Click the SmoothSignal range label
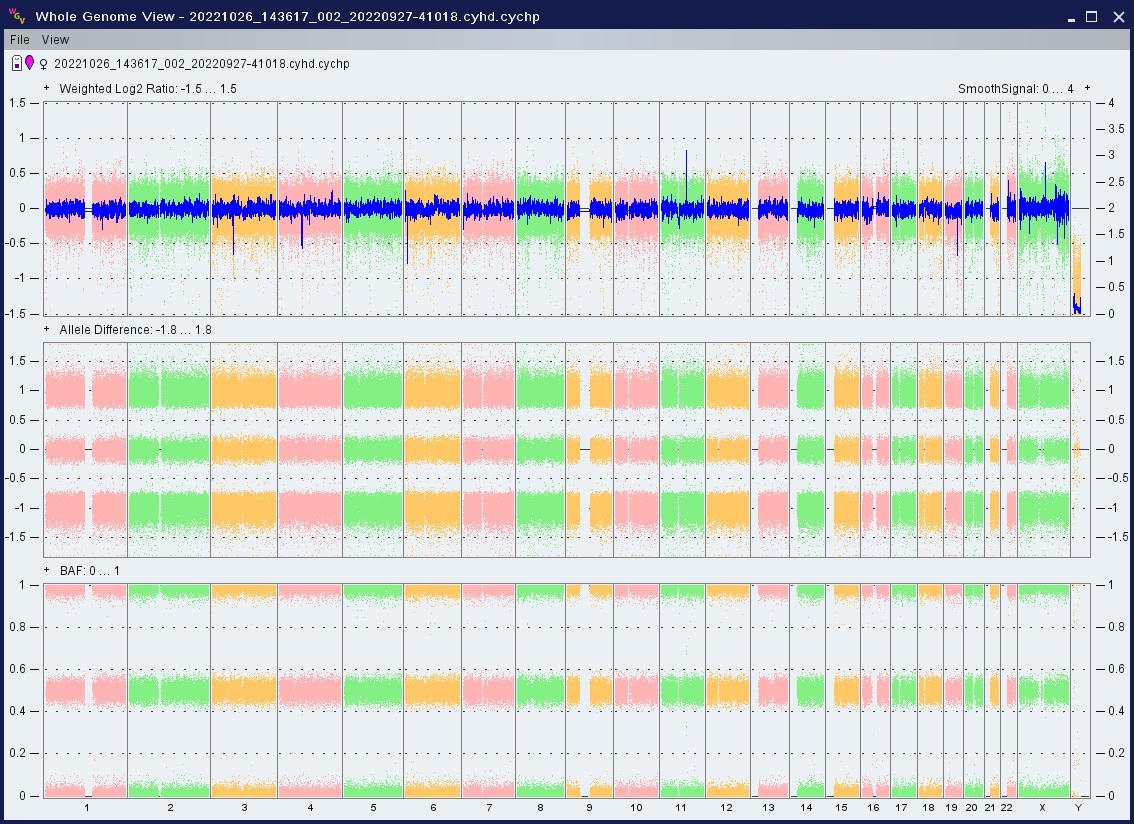This screenshot has height=824, width=1134. [1015, 89]
